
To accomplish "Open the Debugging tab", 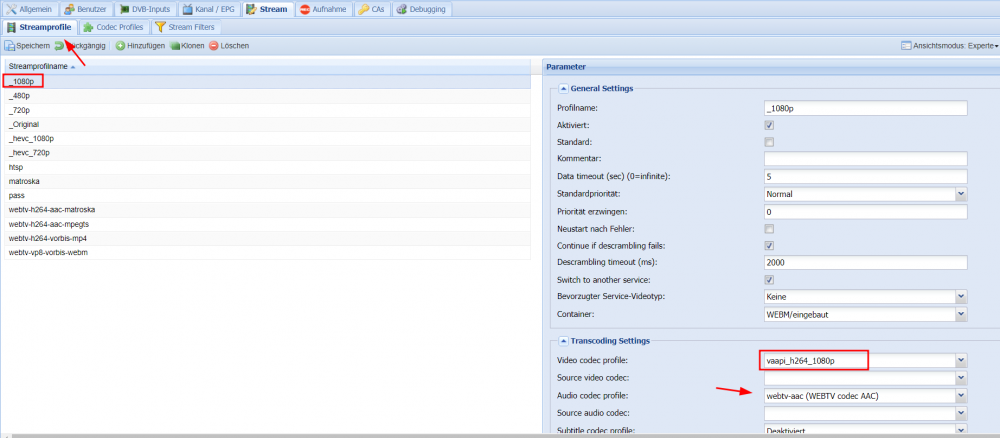I will 423,10.
